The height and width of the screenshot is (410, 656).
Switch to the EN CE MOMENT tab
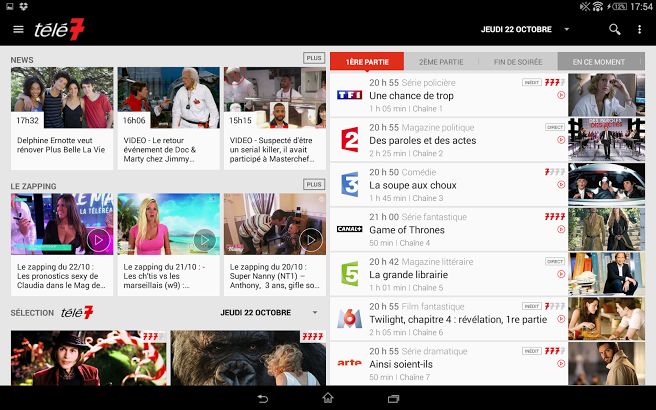pyautogui.click(x=599, y=62)
